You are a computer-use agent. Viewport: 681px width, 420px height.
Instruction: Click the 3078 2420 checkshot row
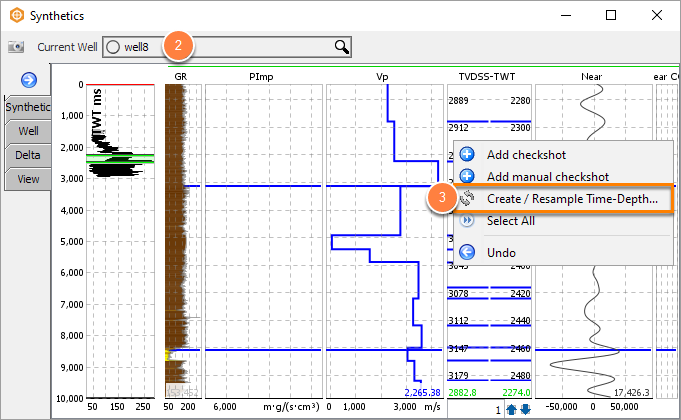click(489, 293)
